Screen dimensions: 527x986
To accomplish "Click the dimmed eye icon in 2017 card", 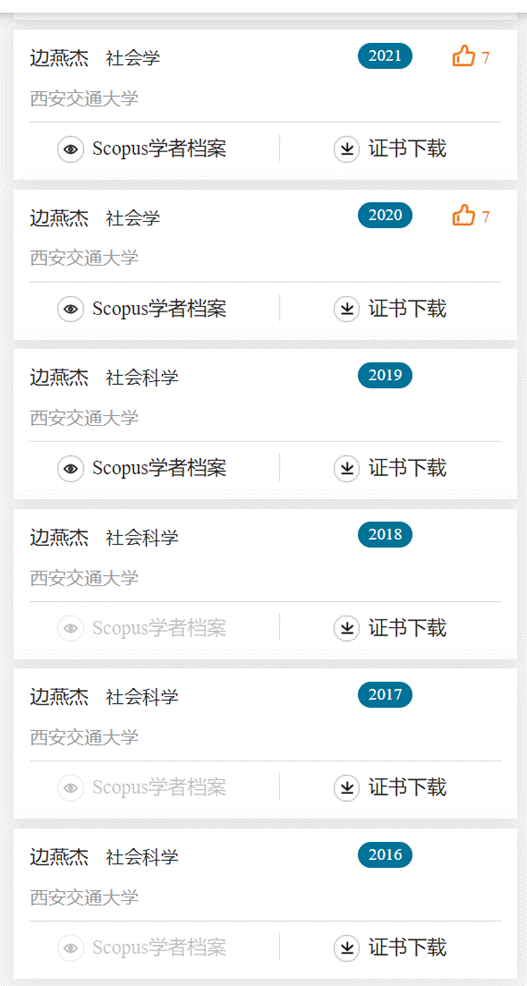I will click(70, 787).
